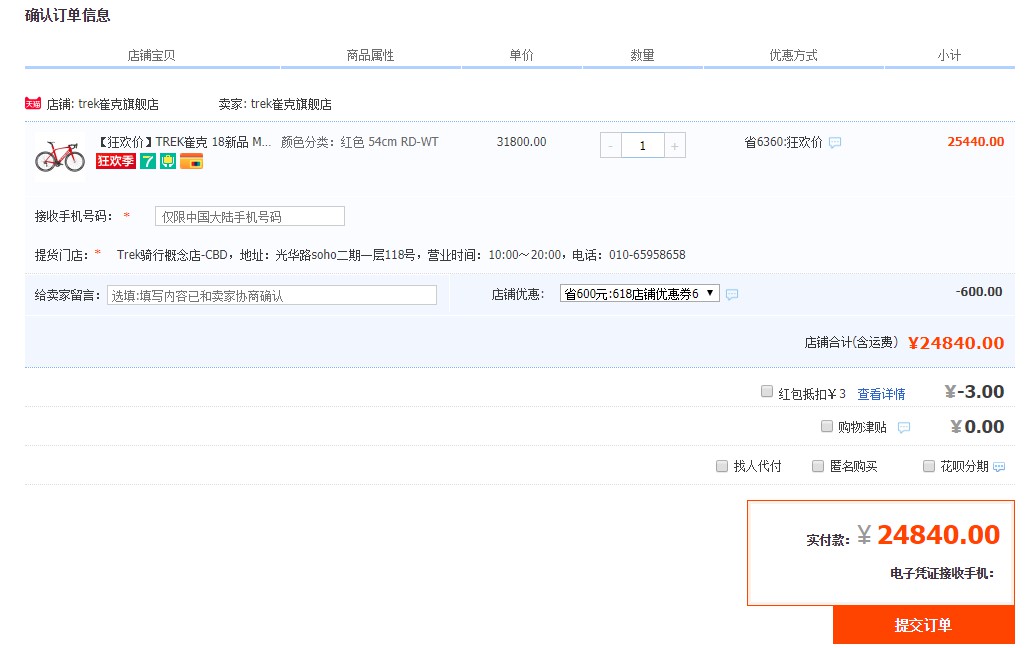Click the 优惠方式 column header
The width and height of the screenshot is (1026, 648).
click(793, 56)
